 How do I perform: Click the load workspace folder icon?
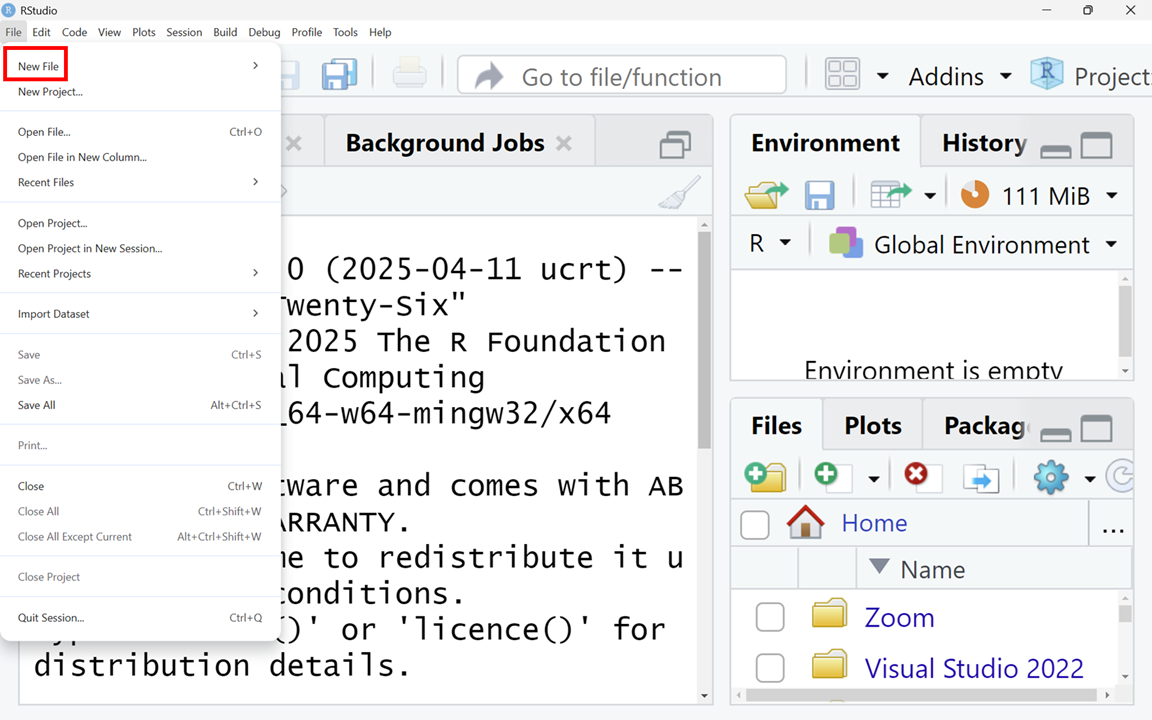coord(766,195)
